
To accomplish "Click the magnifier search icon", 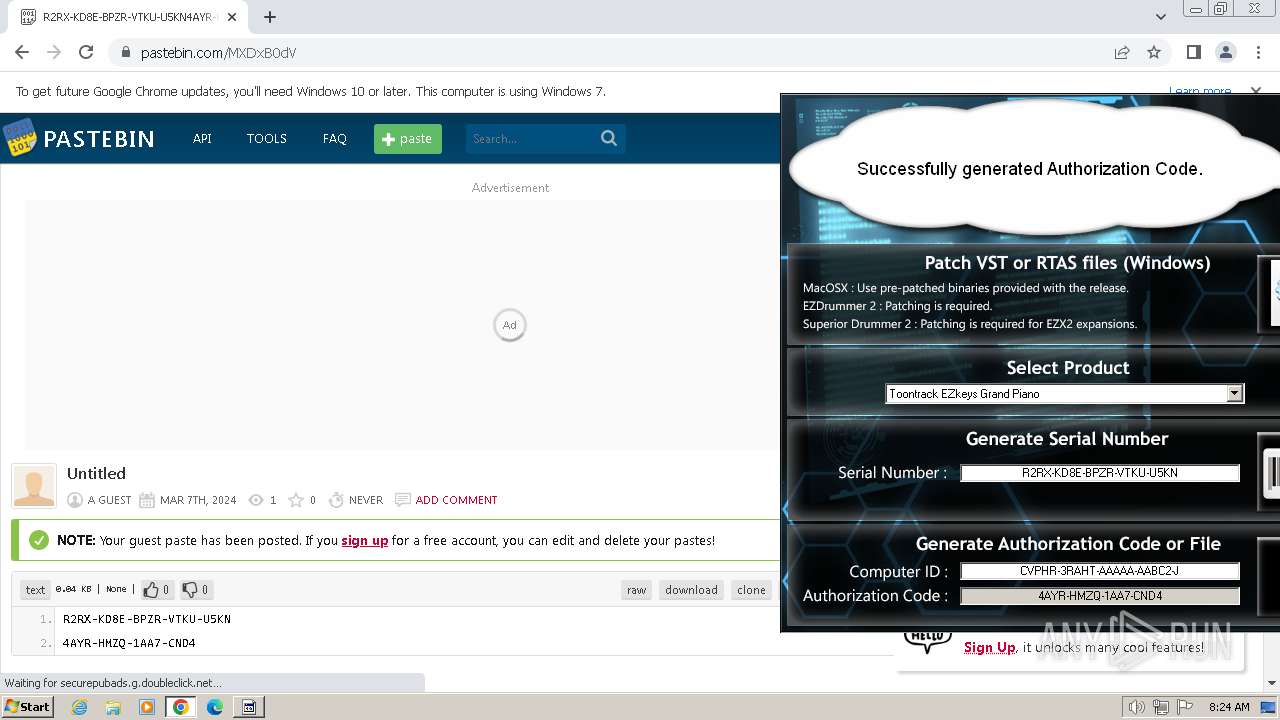I will coord(609,139).
